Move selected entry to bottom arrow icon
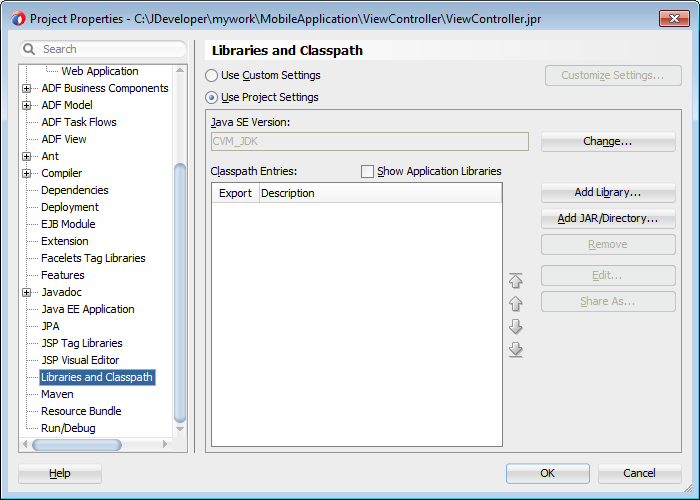The width and height of the screenshot is (700, 500). pyautogui.click(x=516, y=350)
